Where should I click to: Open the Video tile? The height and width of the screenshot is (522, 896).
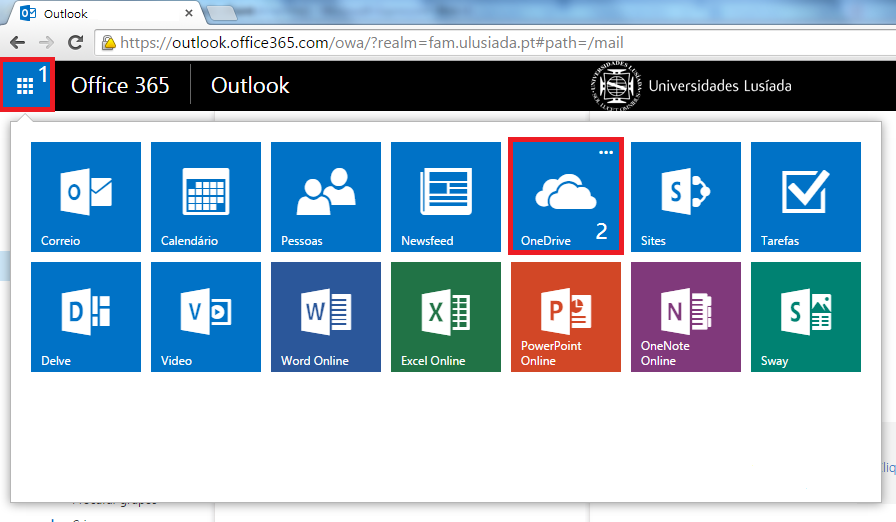(206, 317)
